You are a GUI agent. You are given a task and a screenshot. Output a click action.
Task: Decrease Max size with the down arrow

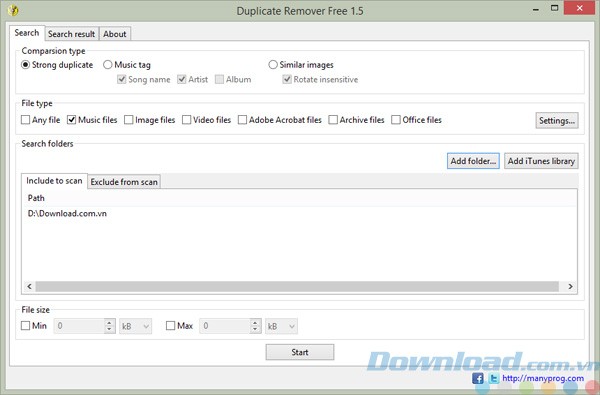255,330
